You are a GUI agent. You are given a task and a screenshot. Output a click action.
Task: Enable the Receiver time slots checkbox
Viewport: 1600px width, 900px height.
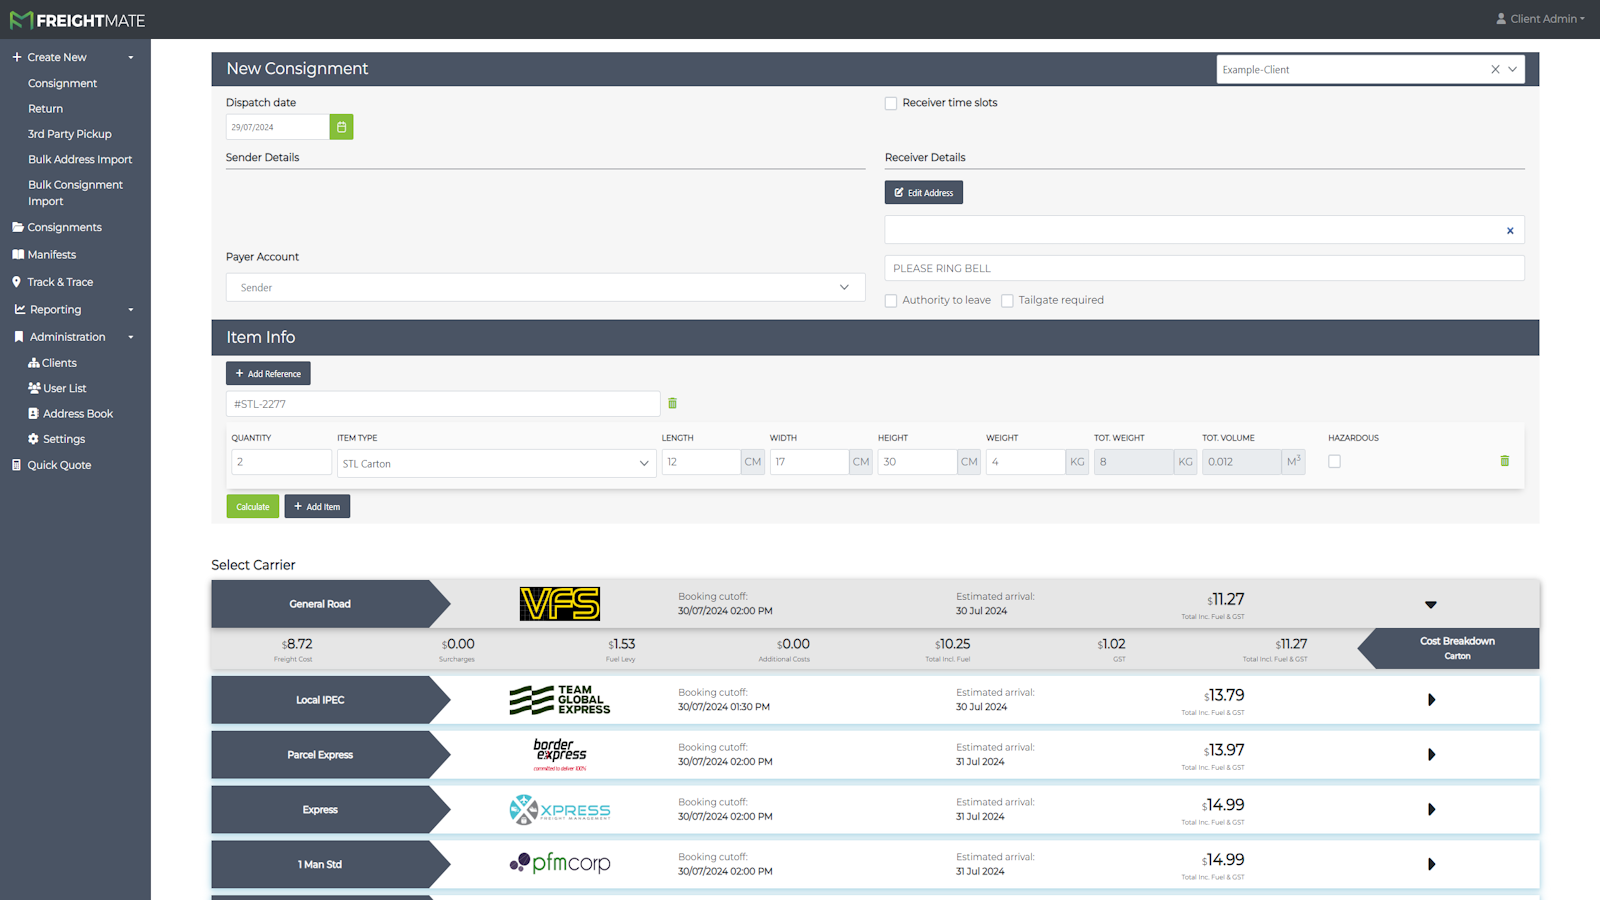[x=891, y=103]
